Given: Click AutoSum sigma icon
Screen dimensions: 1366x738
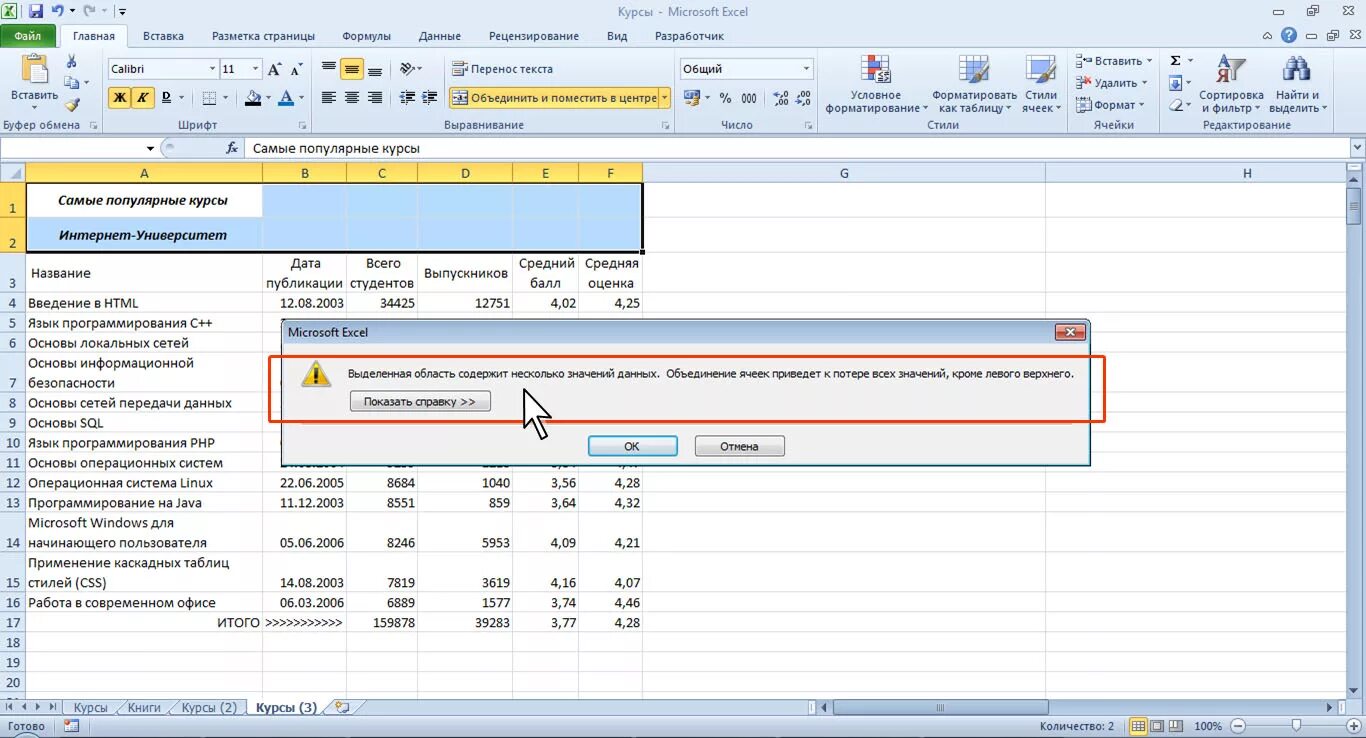Looking at the screenshot, I should coord(1175,61).
